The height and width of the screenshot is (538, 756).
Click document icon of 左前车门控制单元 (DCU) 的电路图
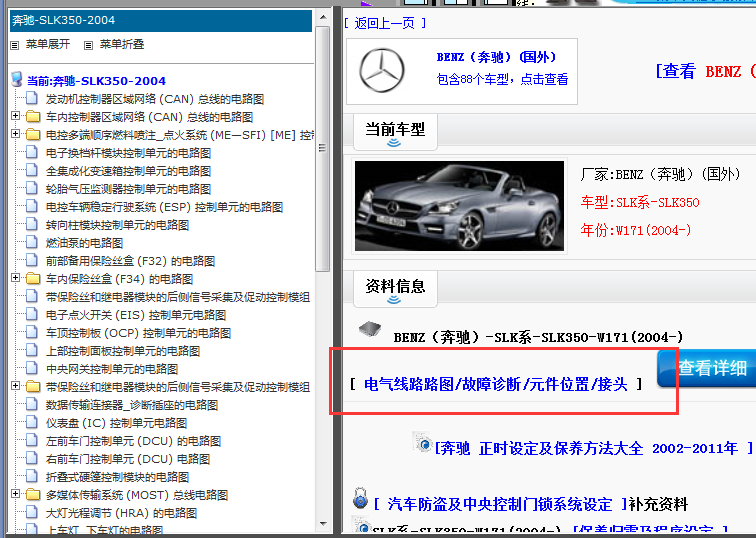click(32, 441)
